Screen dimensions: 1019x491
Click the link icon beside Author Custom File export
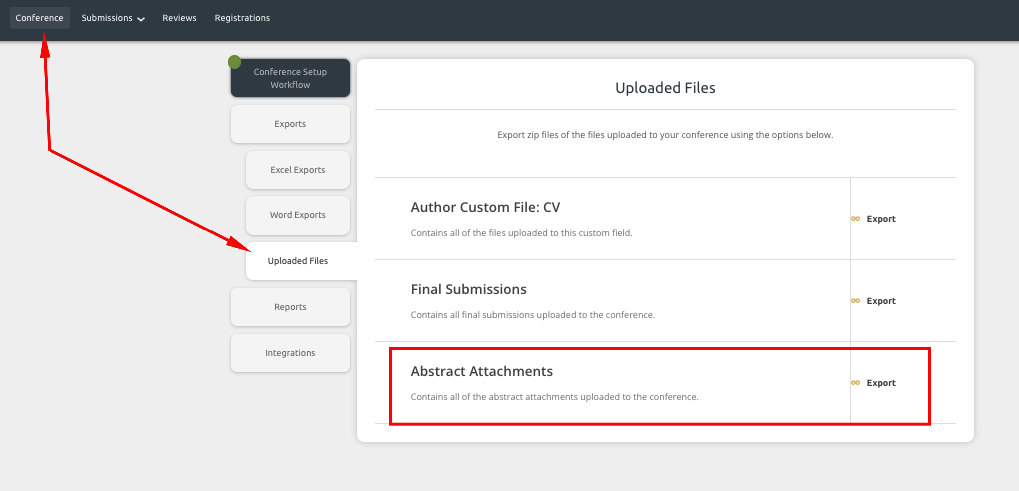point(855,219)
